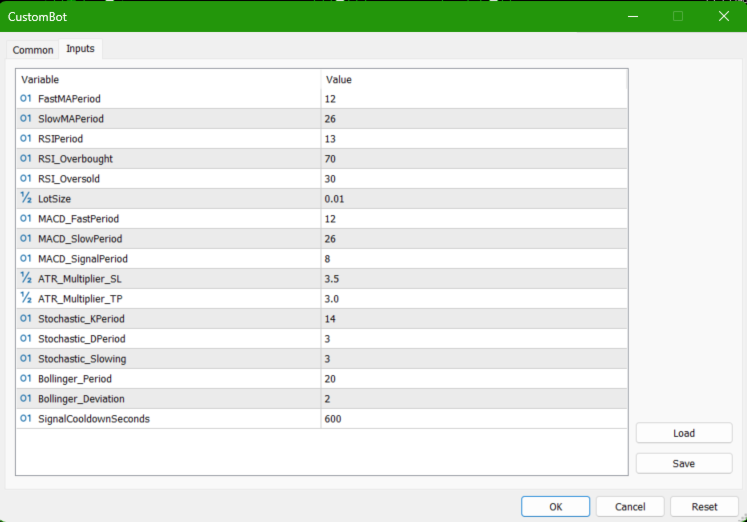Edit the FastMAPeriod value 12
Image resolution: width=747 pixels, height=522 pixels.
[474, 99]
